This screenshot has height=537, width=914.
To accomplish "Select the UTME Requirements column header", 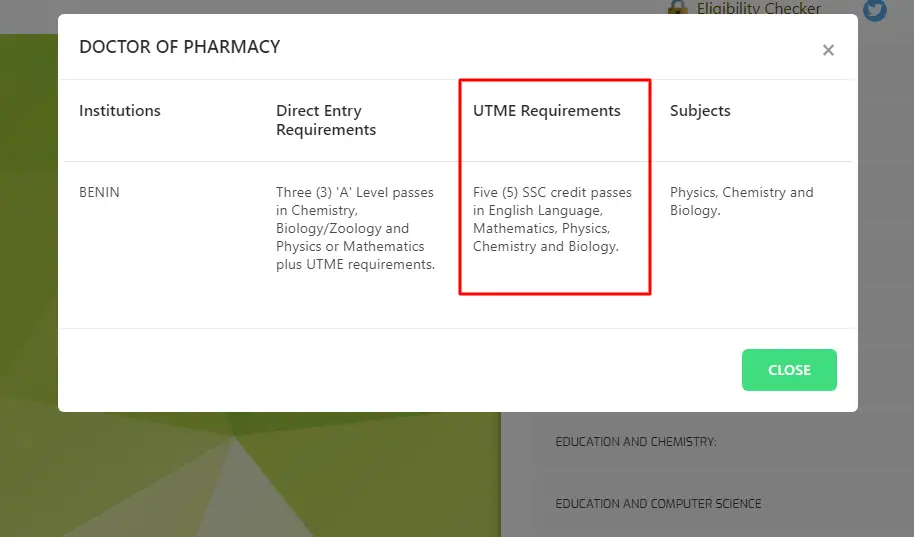I will pyautogui.click(x=546, y=110).
